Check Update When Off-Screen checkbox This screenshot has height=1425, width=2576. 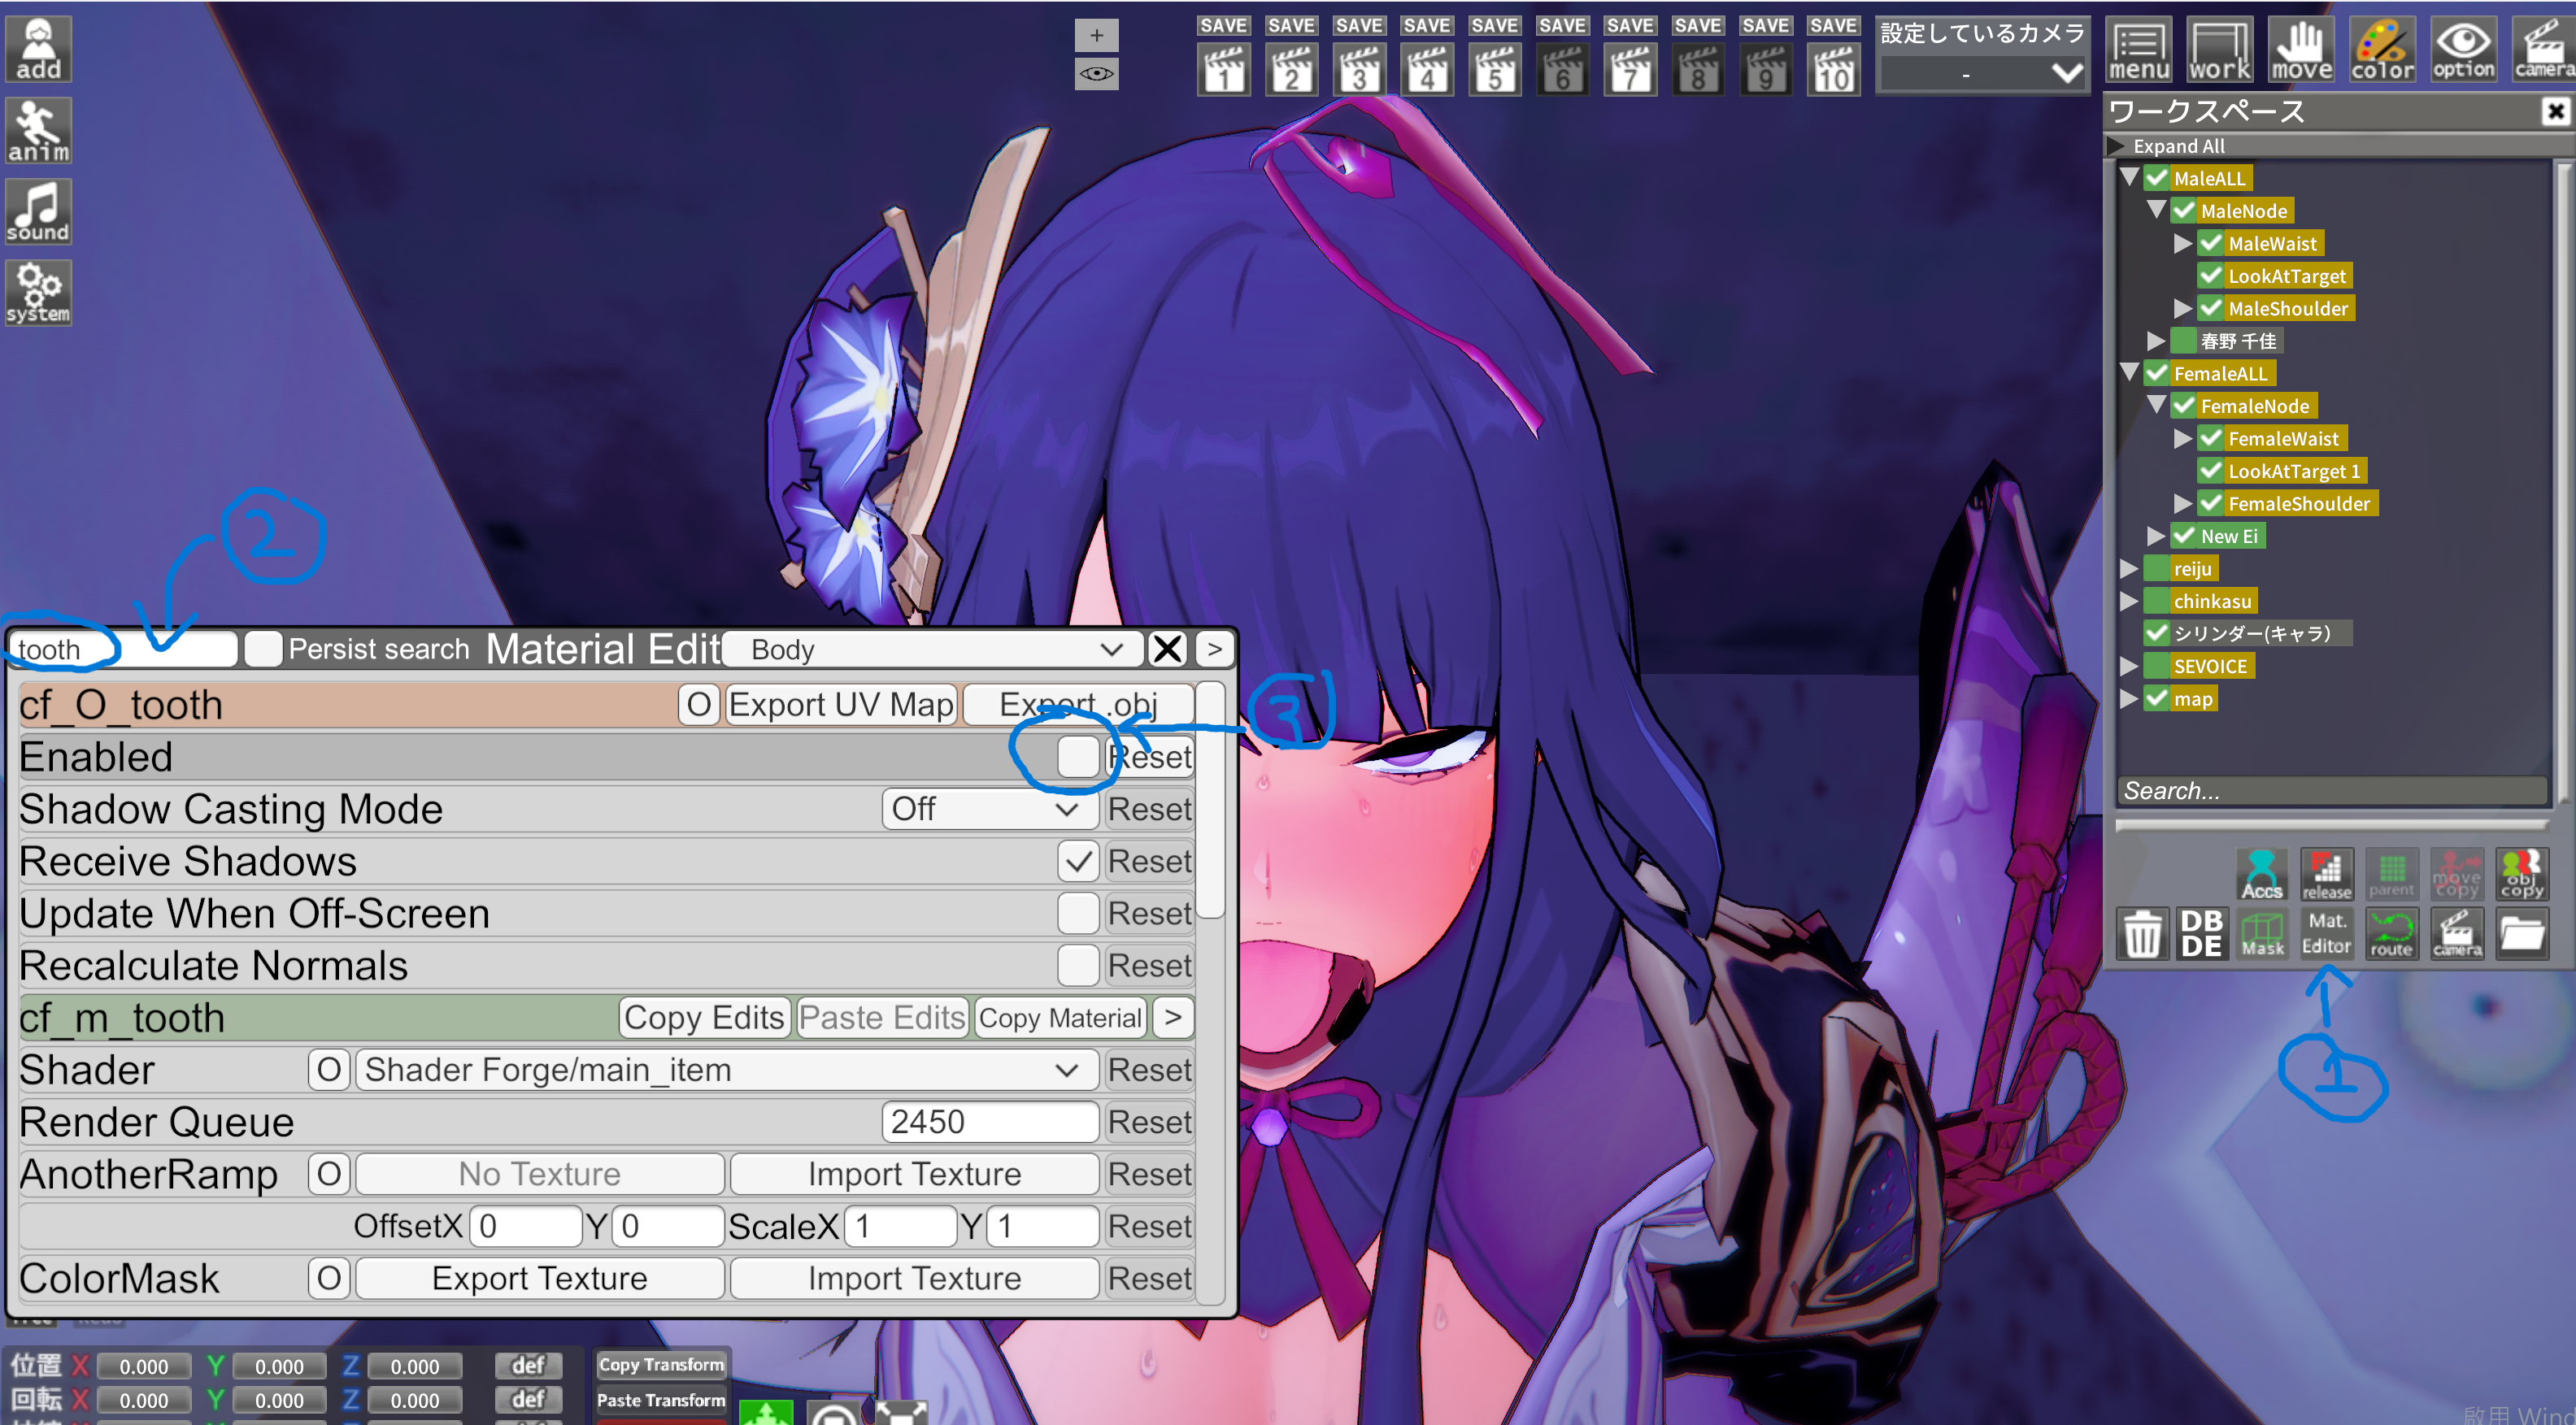[1078, 913]
